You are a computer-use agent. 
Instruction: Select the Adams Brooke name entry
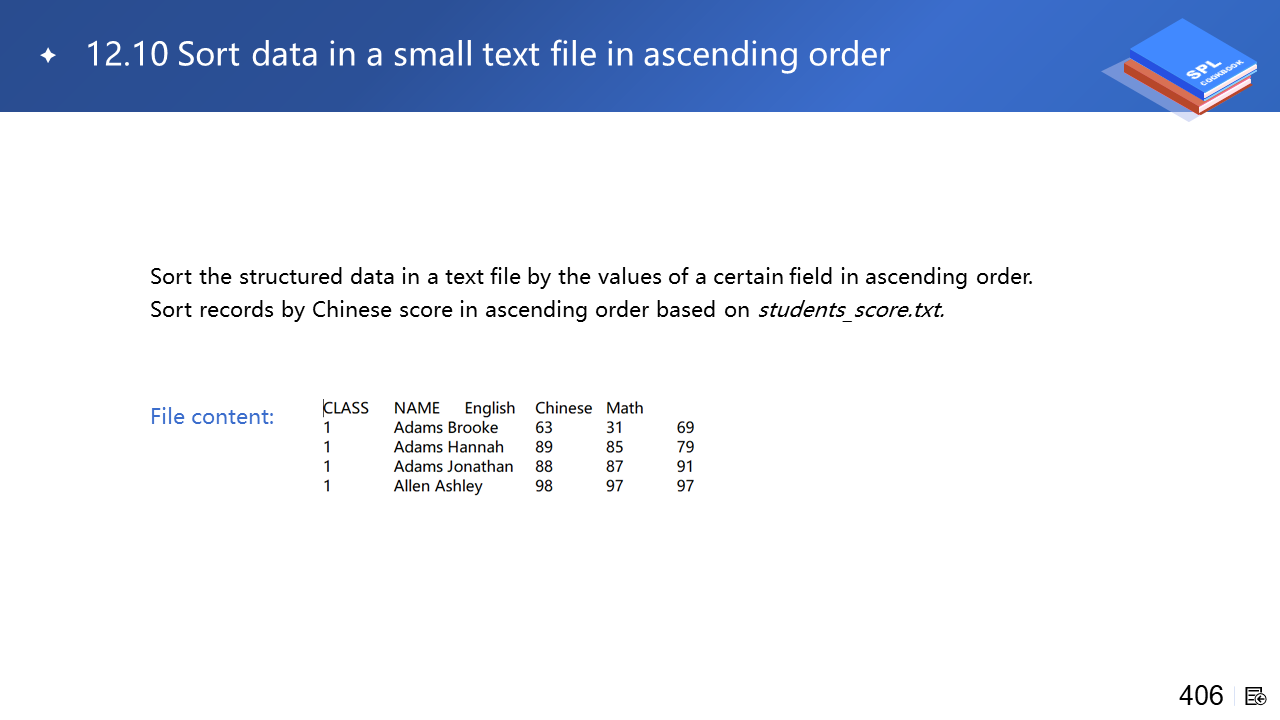coord(446,427)
